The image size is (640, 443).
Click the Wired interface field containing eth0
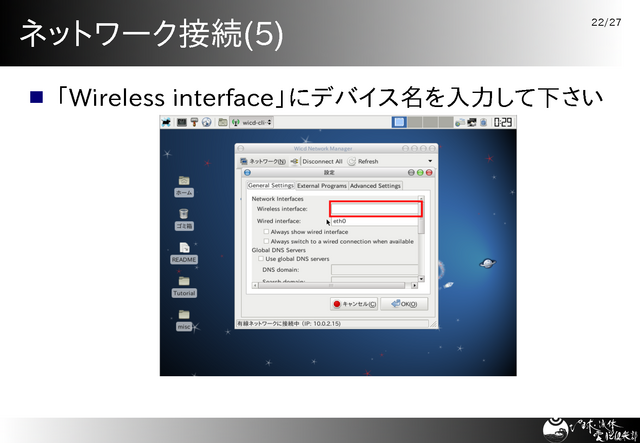click(x=375, y=221)
